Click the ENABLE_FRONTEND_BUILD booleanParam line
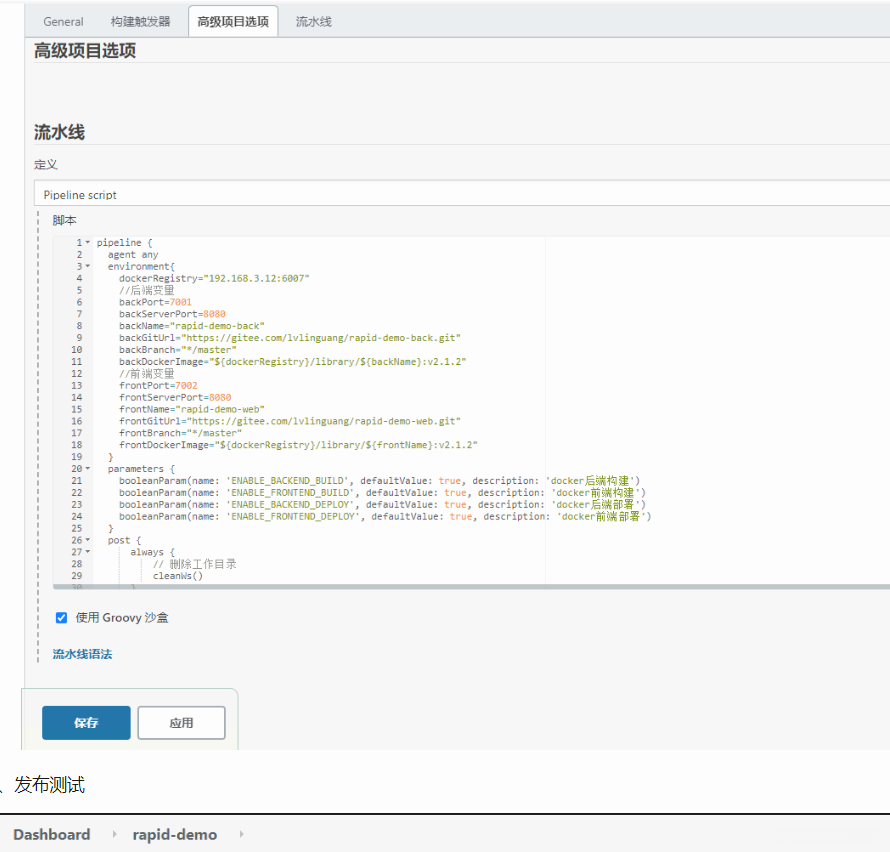 pyautogui.click(x=382, y=493)
